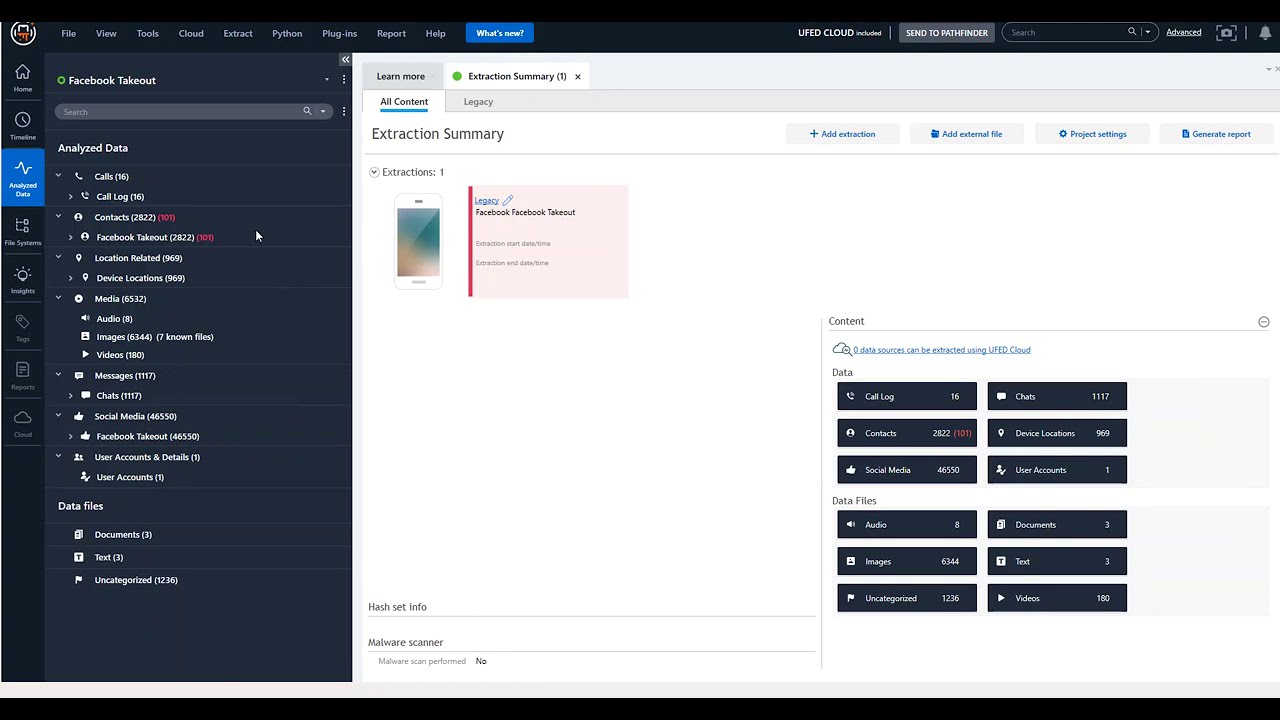
Task: Expand Facebook Takeout (2822) contacts node
Action: [70, 237]
